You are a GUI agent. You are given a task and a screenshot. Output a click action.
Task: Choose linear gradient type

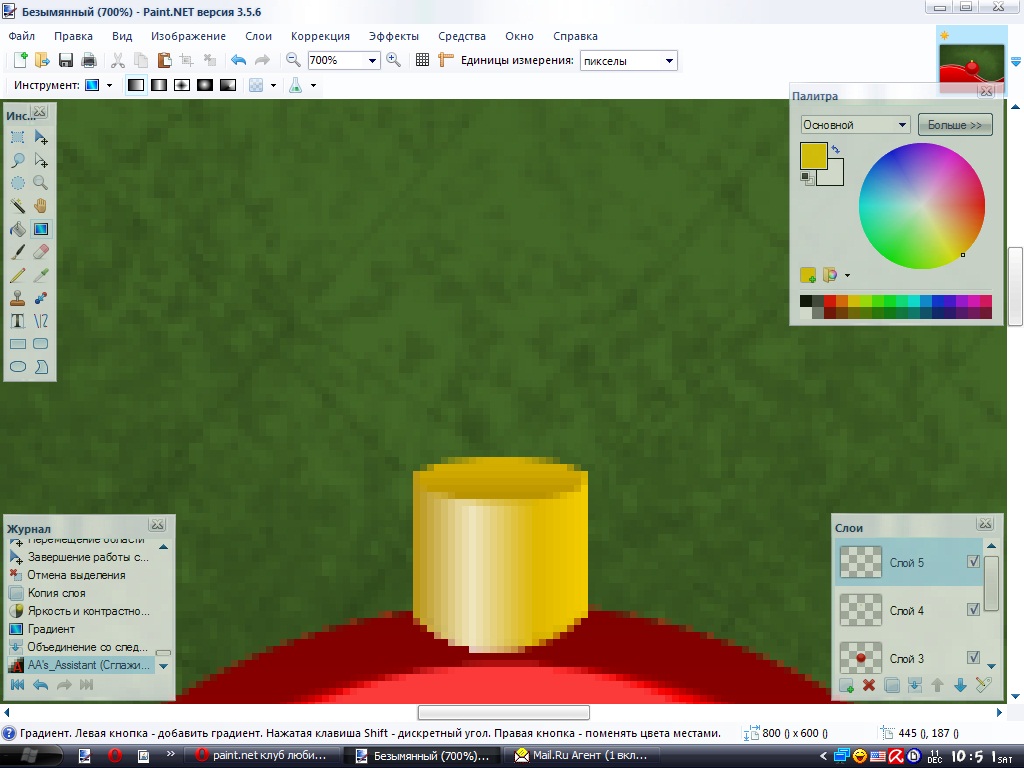tap(136, 85)
